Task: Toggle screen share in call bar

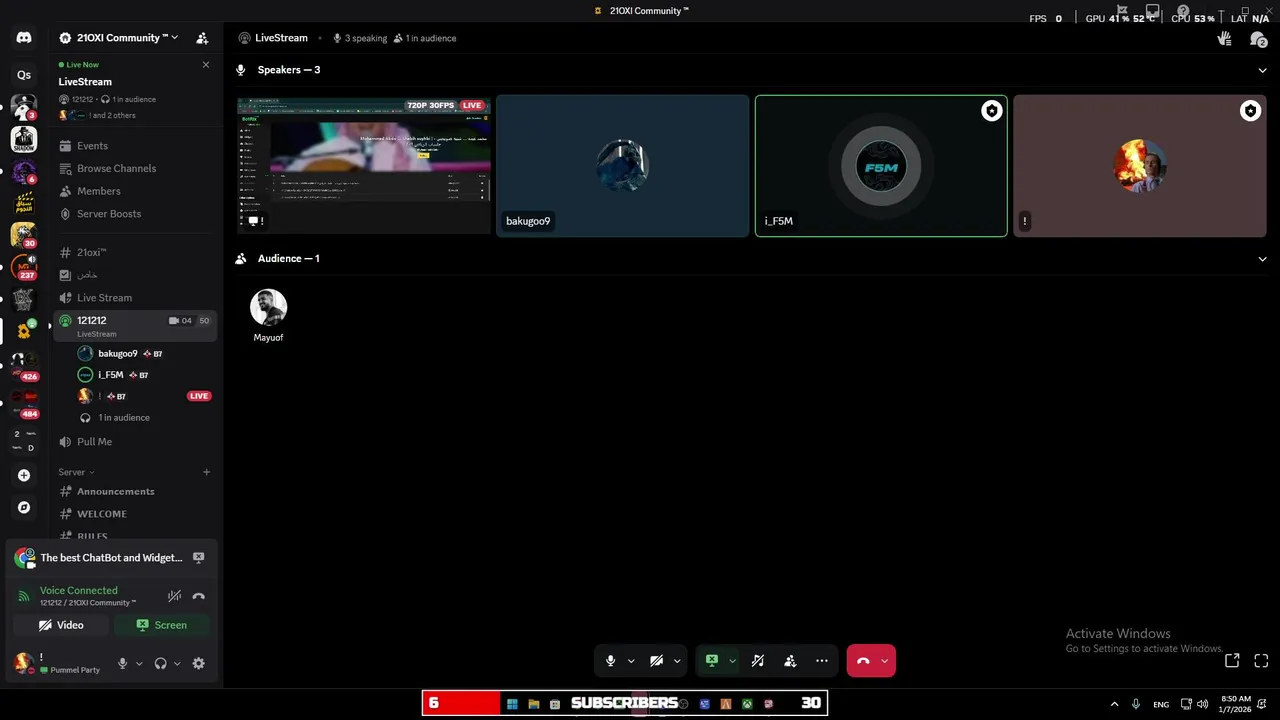Action: coord(712,661)
